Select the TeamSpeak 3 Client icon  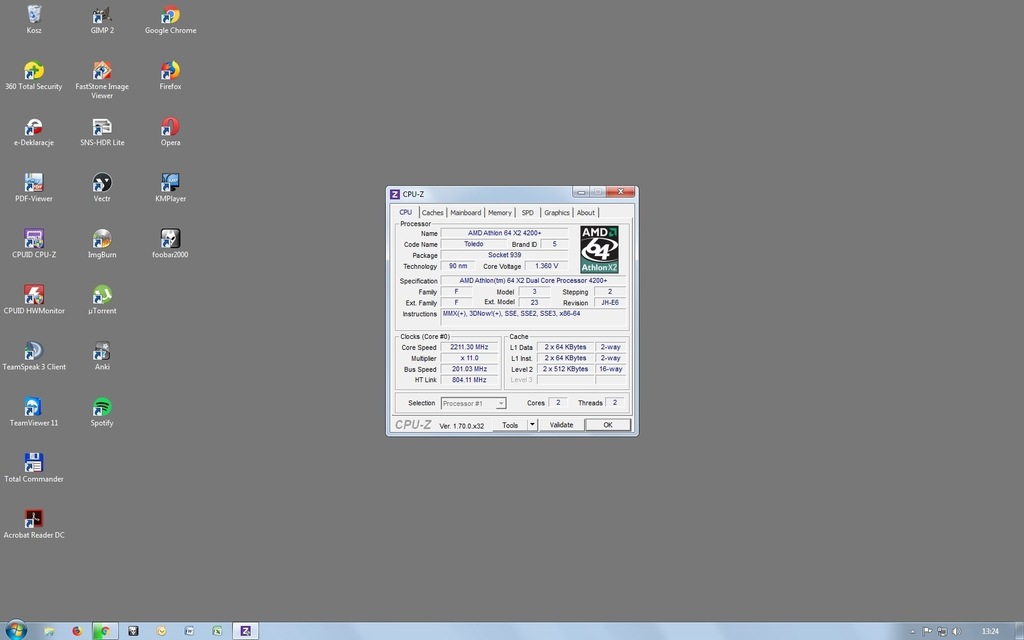tap(34, 357)
